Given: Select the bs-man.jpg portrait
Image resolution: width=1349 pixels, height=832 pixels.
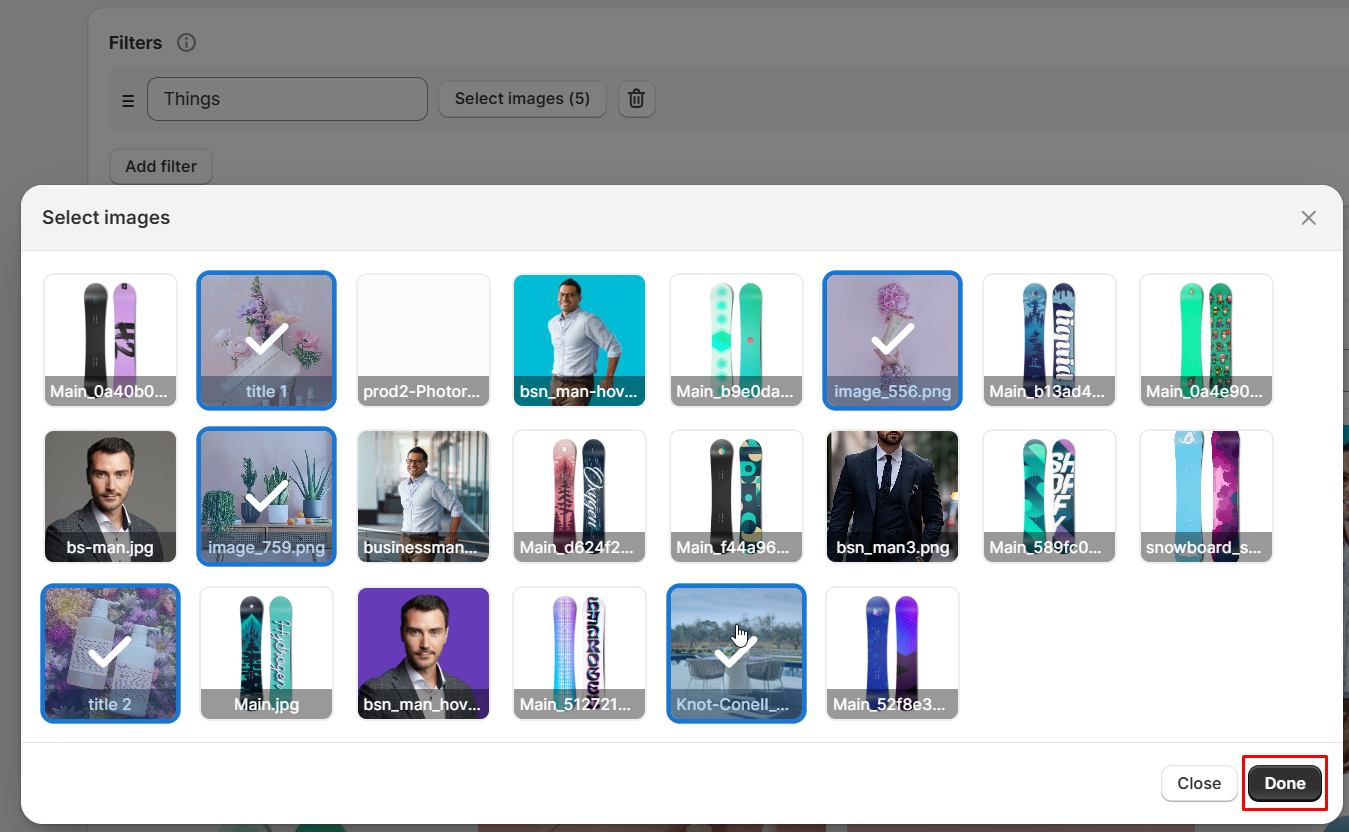Looking at the screenshot, I should click(x=110, y=496).
